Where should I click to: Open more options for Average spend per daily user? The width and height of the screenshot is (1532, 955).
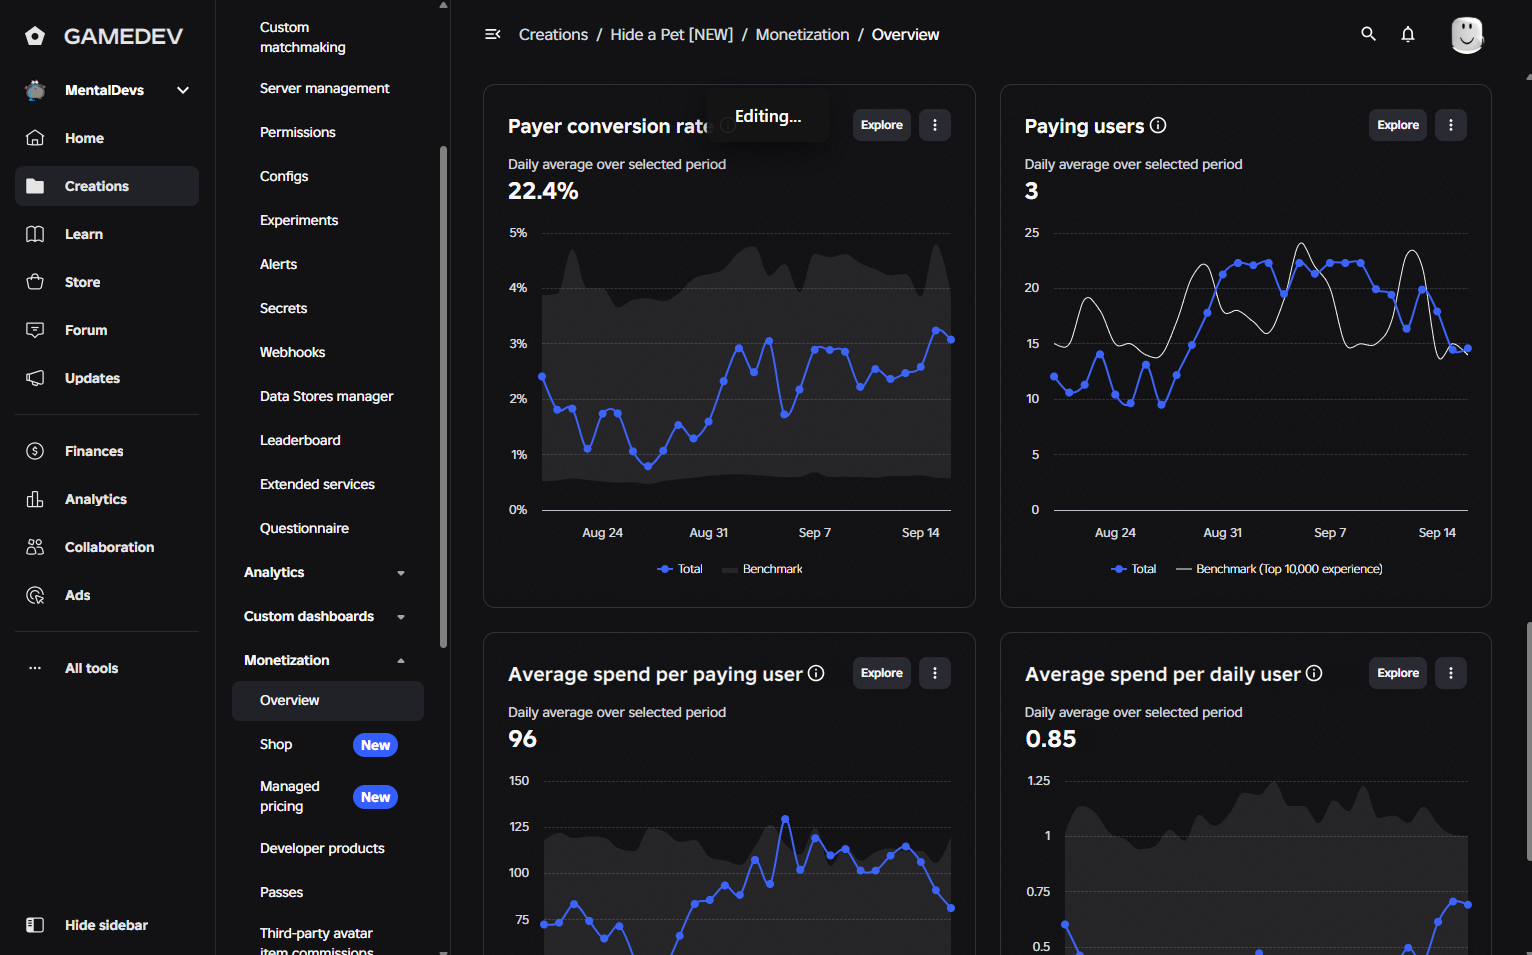pos(1451,673)
